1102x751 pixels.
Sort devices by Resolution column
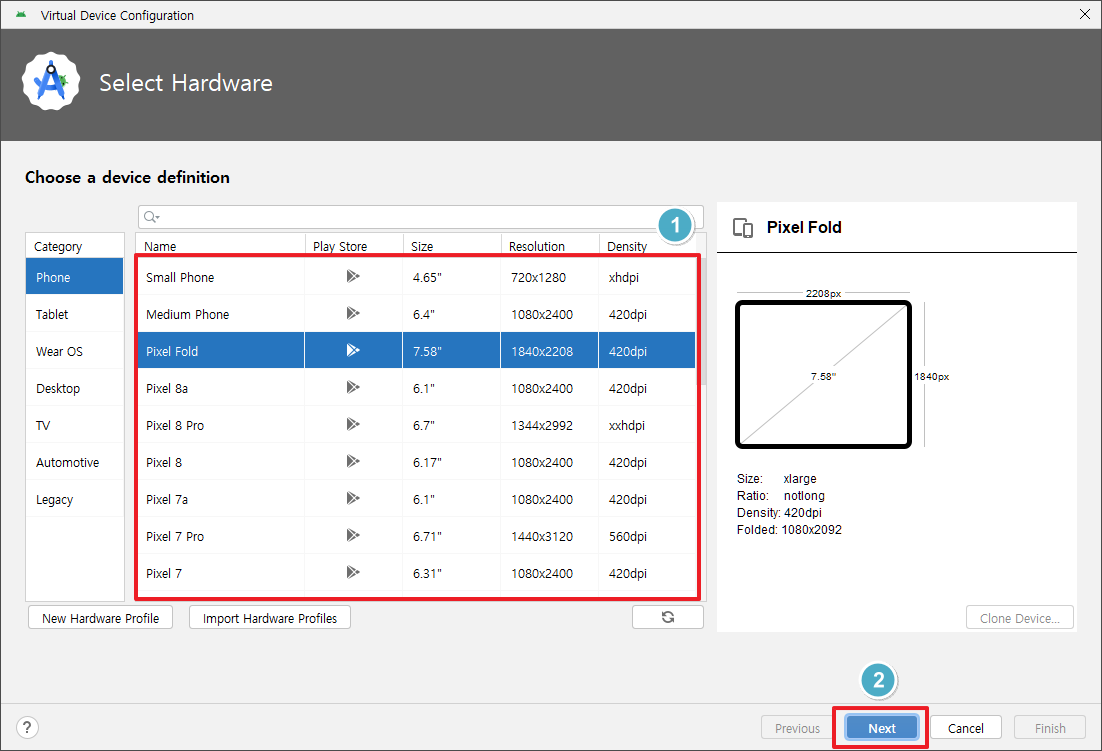click(550, 246)
